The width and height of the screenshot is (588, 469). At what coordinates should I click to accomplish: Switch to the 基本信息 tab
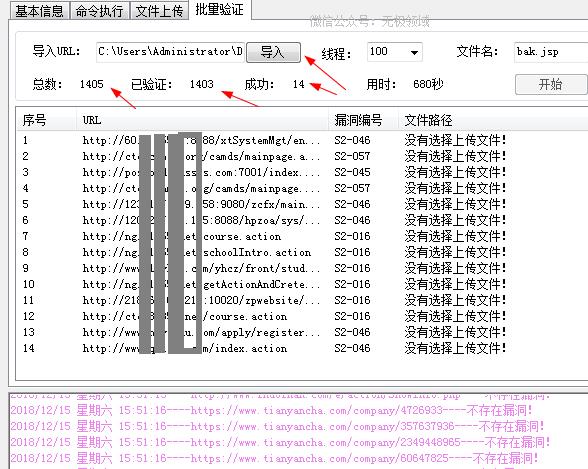39,10
